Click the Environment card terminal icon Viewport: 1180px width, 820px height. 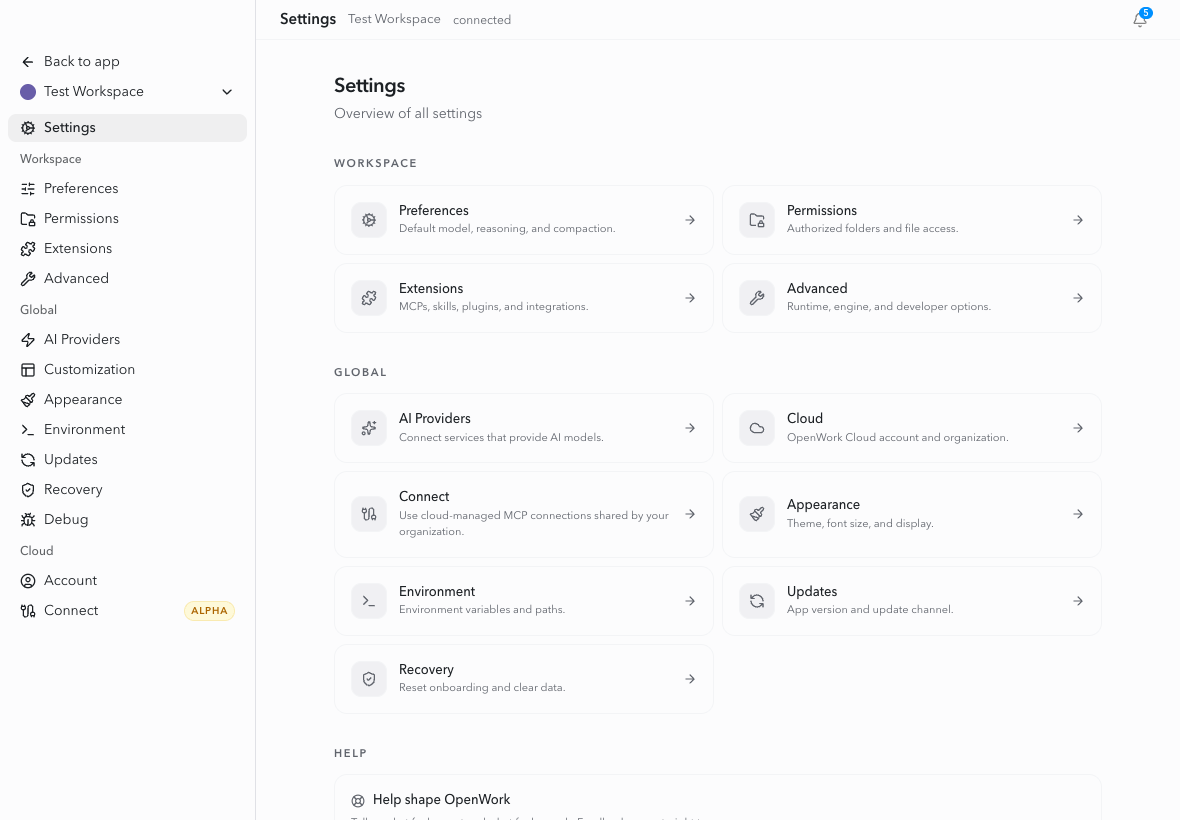tap(369, 601)
